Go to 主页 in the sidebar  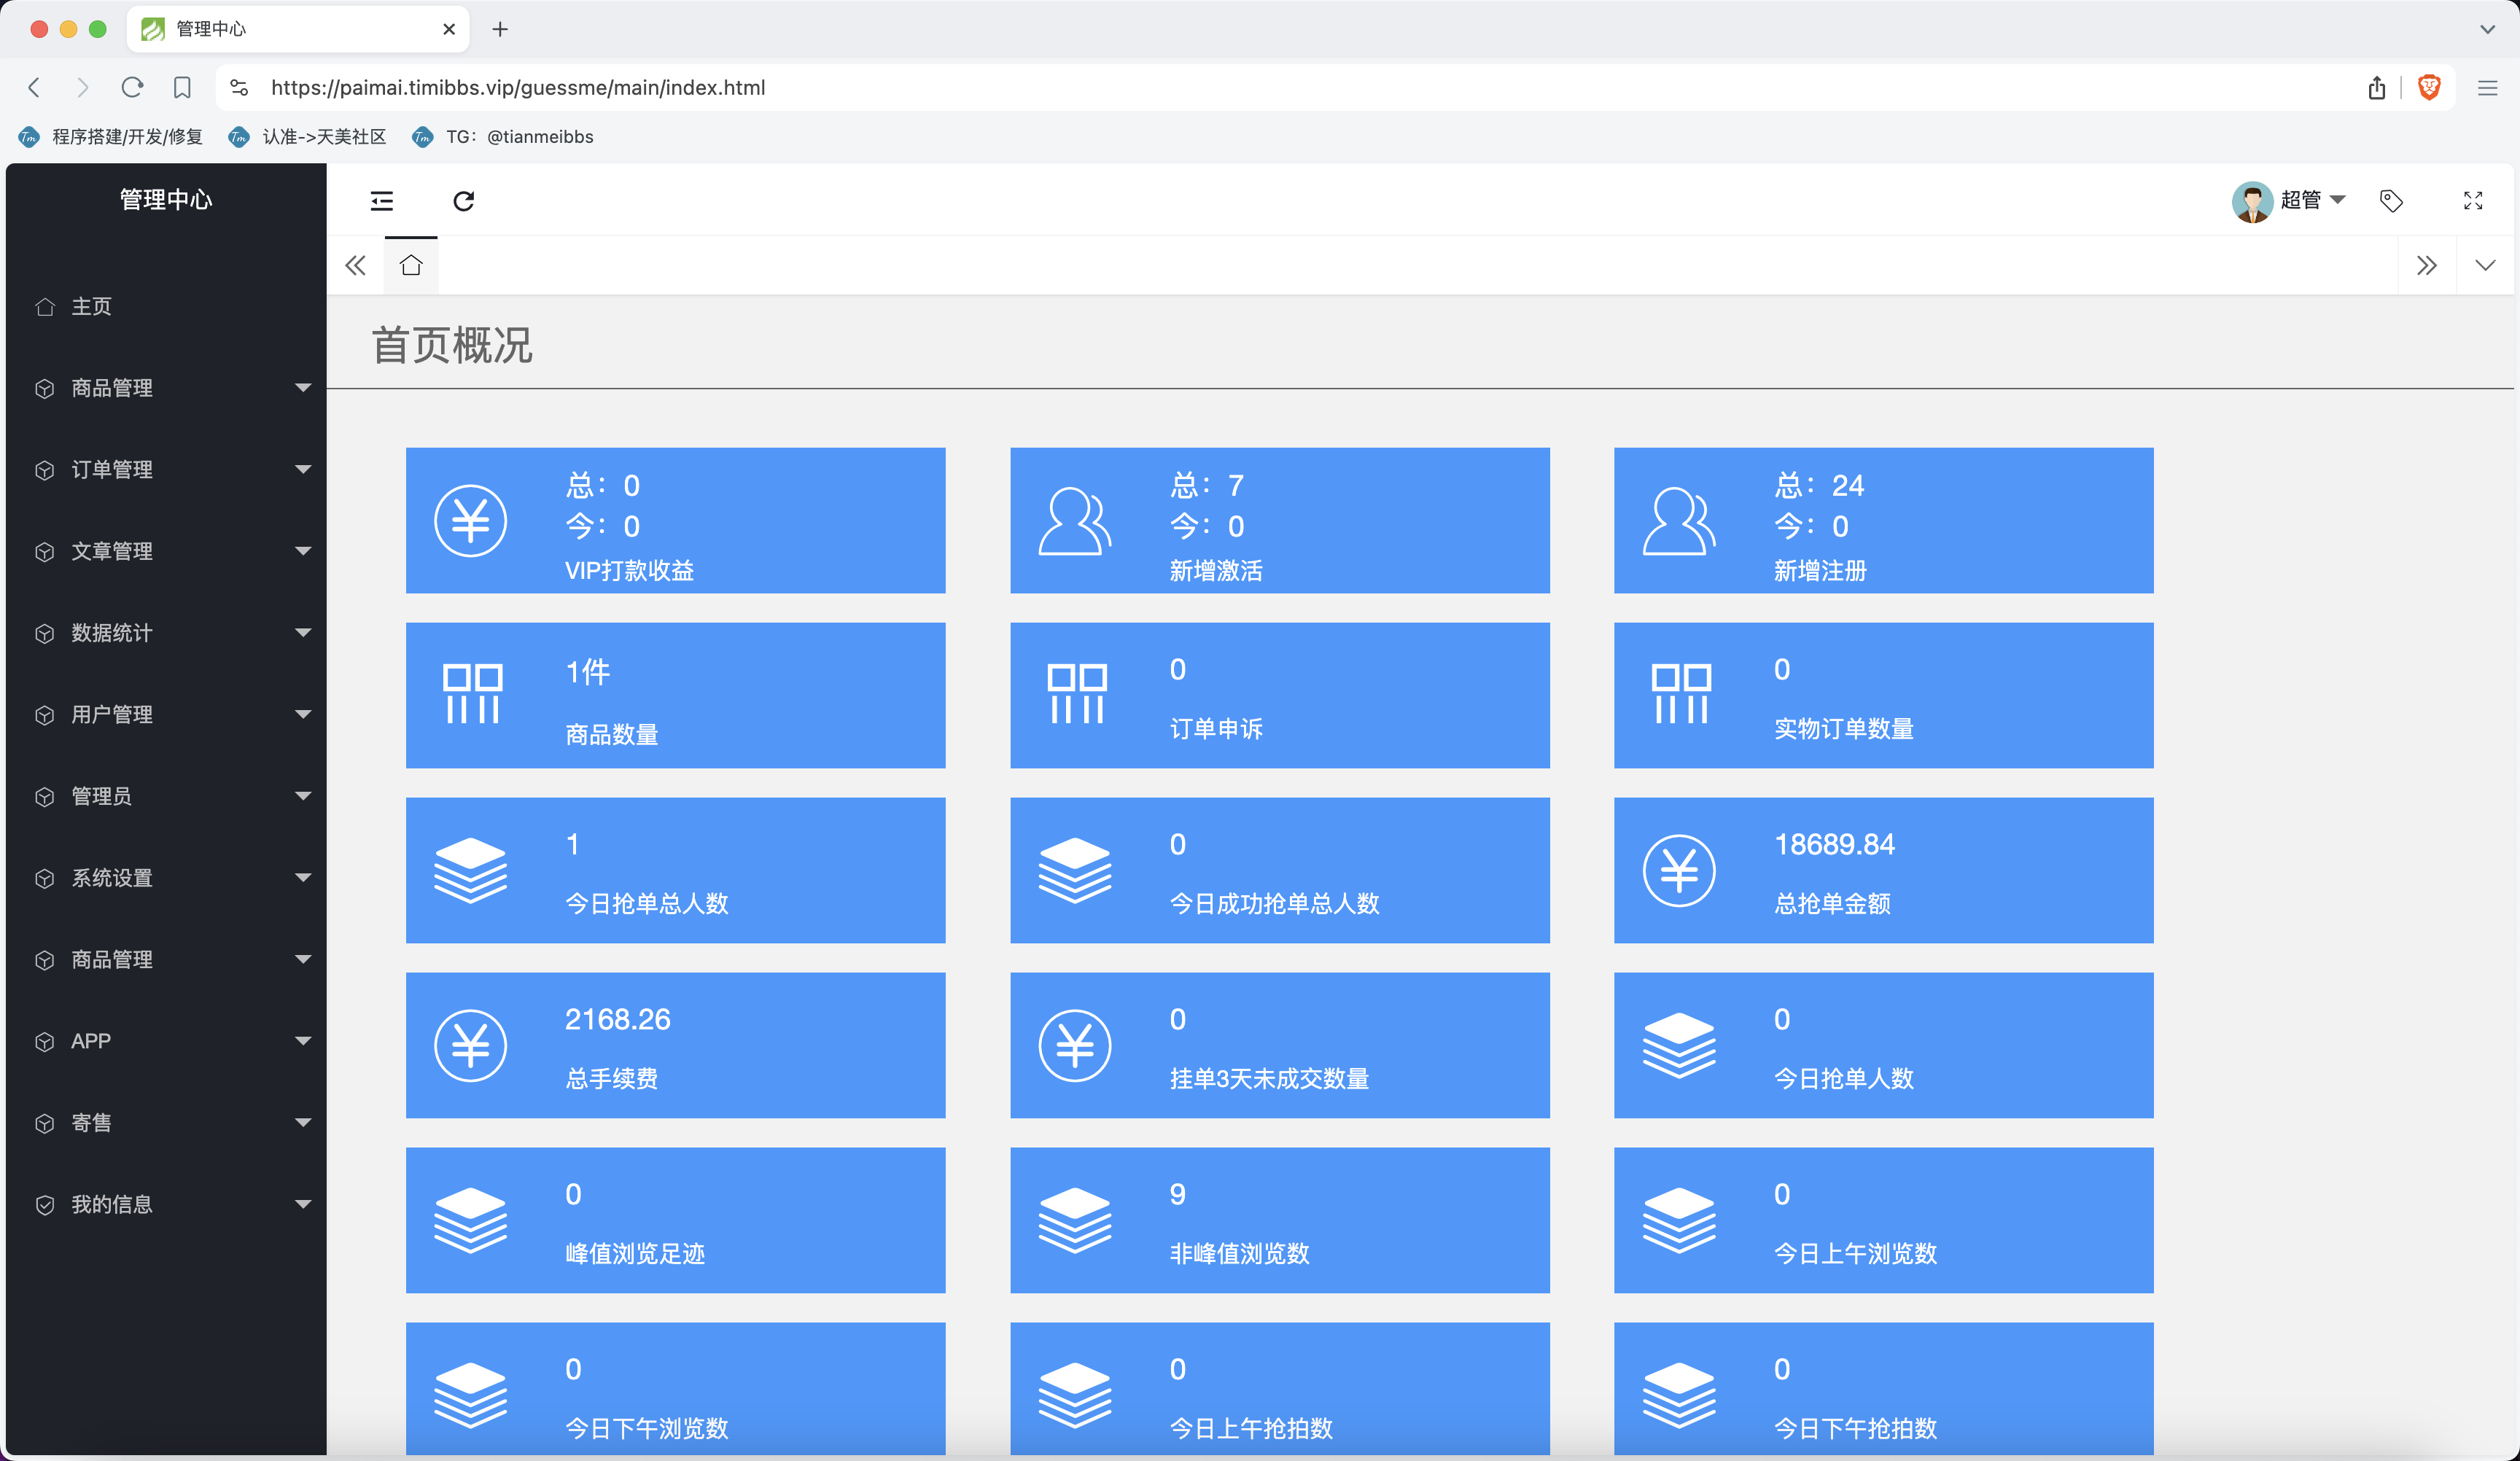[91, 306]
